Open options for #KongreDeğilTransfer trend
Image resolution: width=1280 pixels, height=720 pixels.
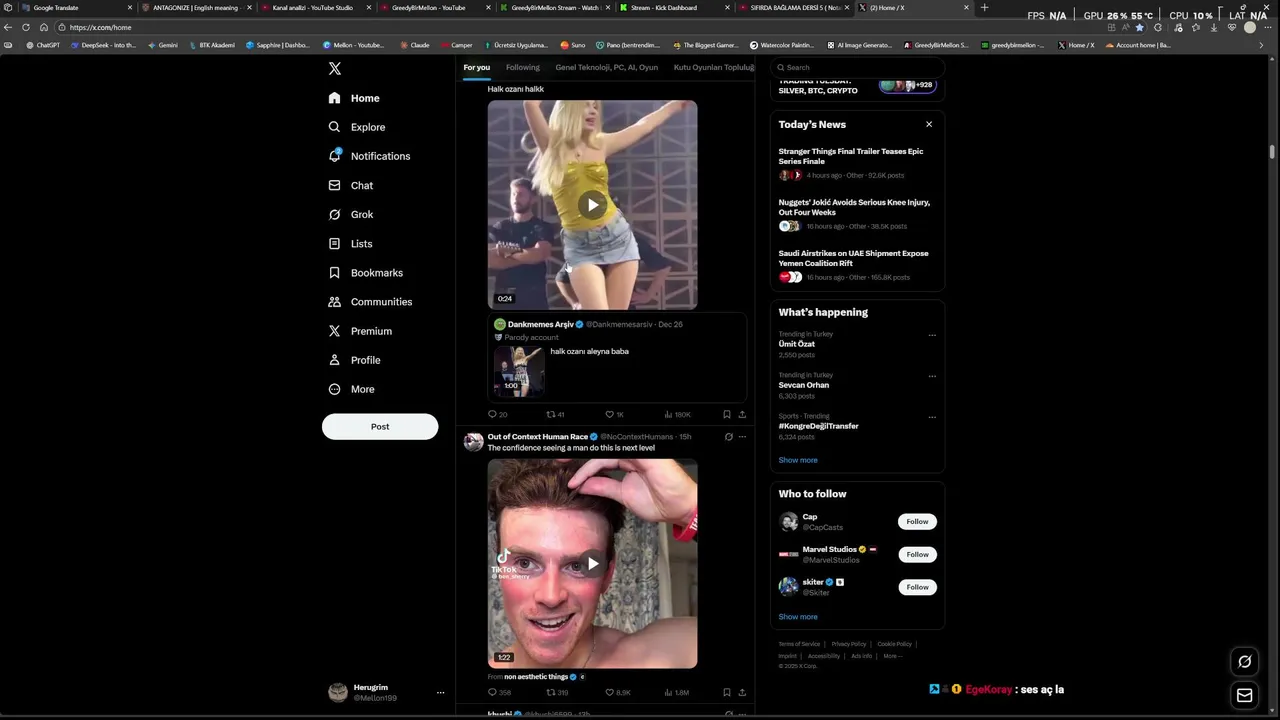pyautogui.click(x=932, y=417)
